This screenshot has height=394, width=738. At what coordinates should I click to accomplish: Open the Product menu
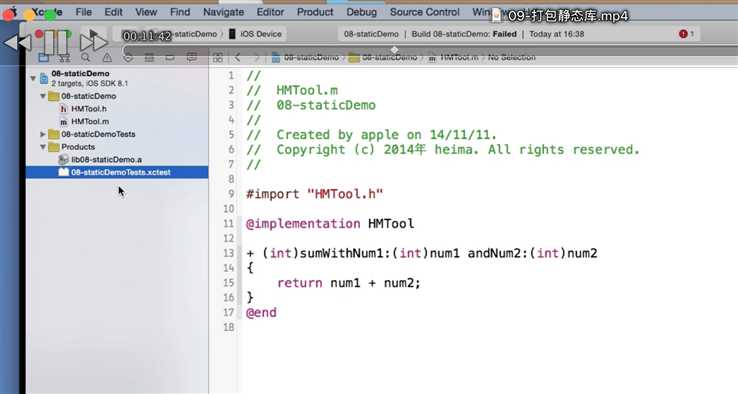click(x=315, y=12)
